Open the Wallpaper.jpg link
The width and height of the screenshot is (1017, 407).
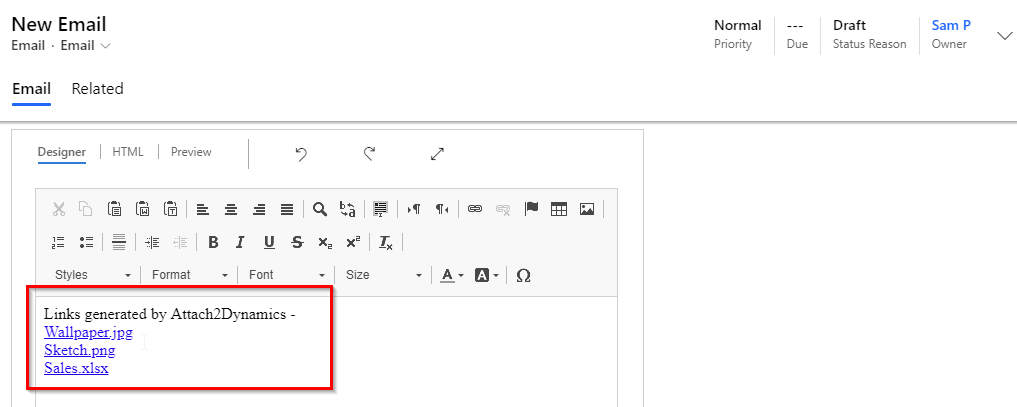[88, 332]
